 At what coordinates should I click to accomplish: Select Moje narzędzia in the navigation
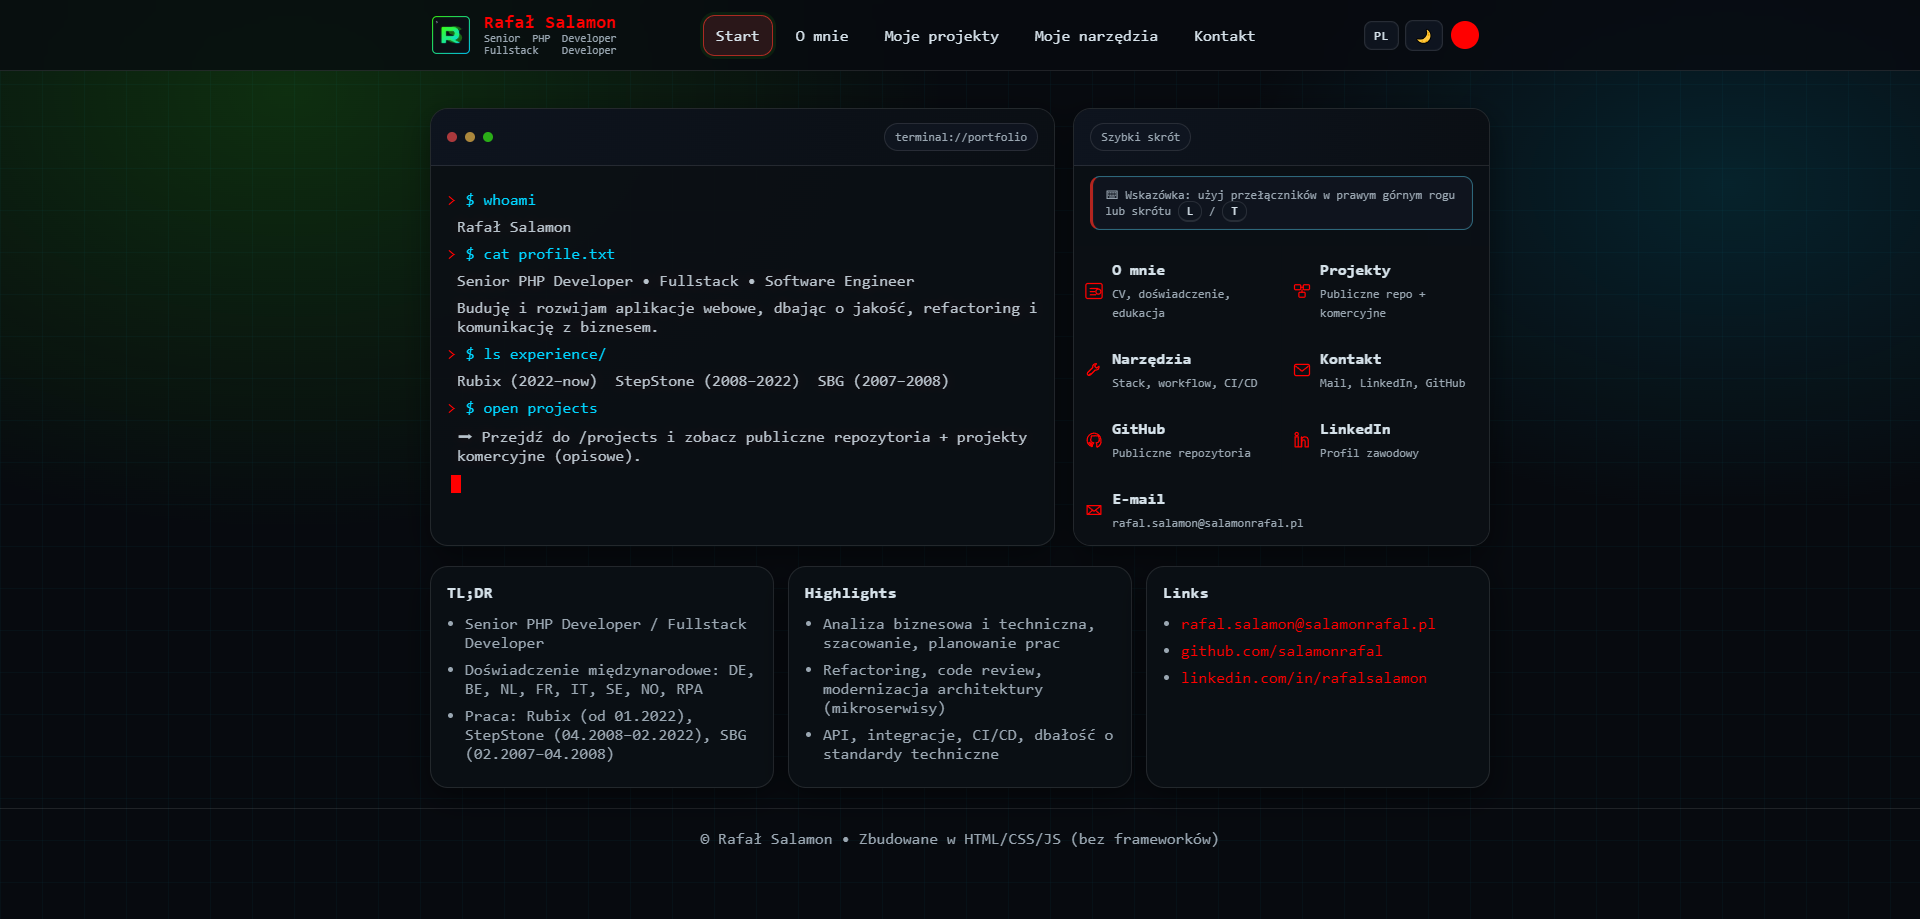tap(1095, 36)
